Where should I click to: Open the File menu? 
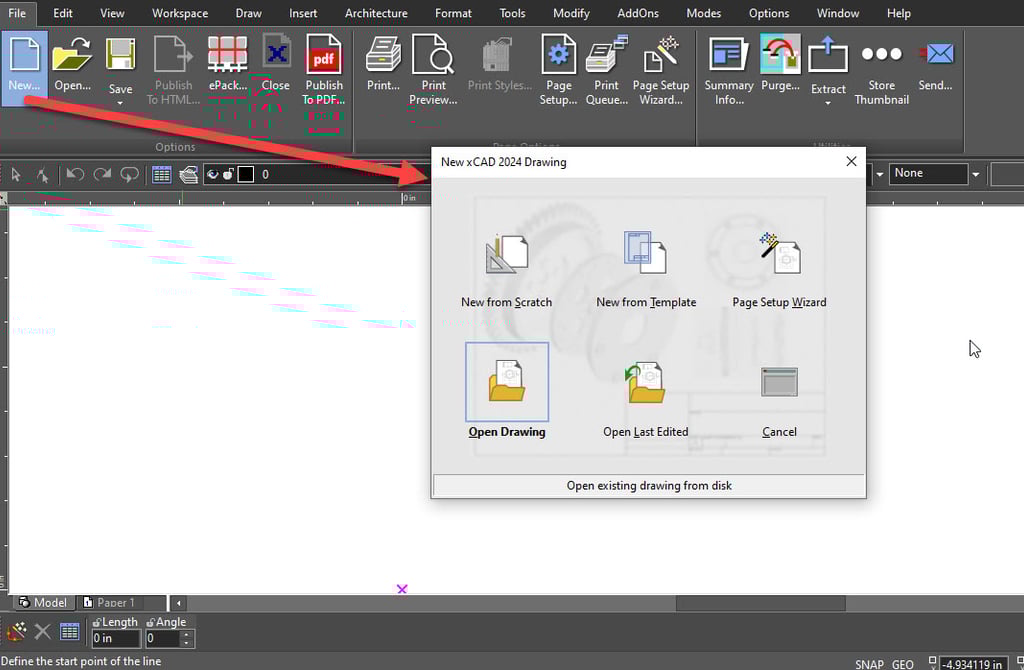17,13
